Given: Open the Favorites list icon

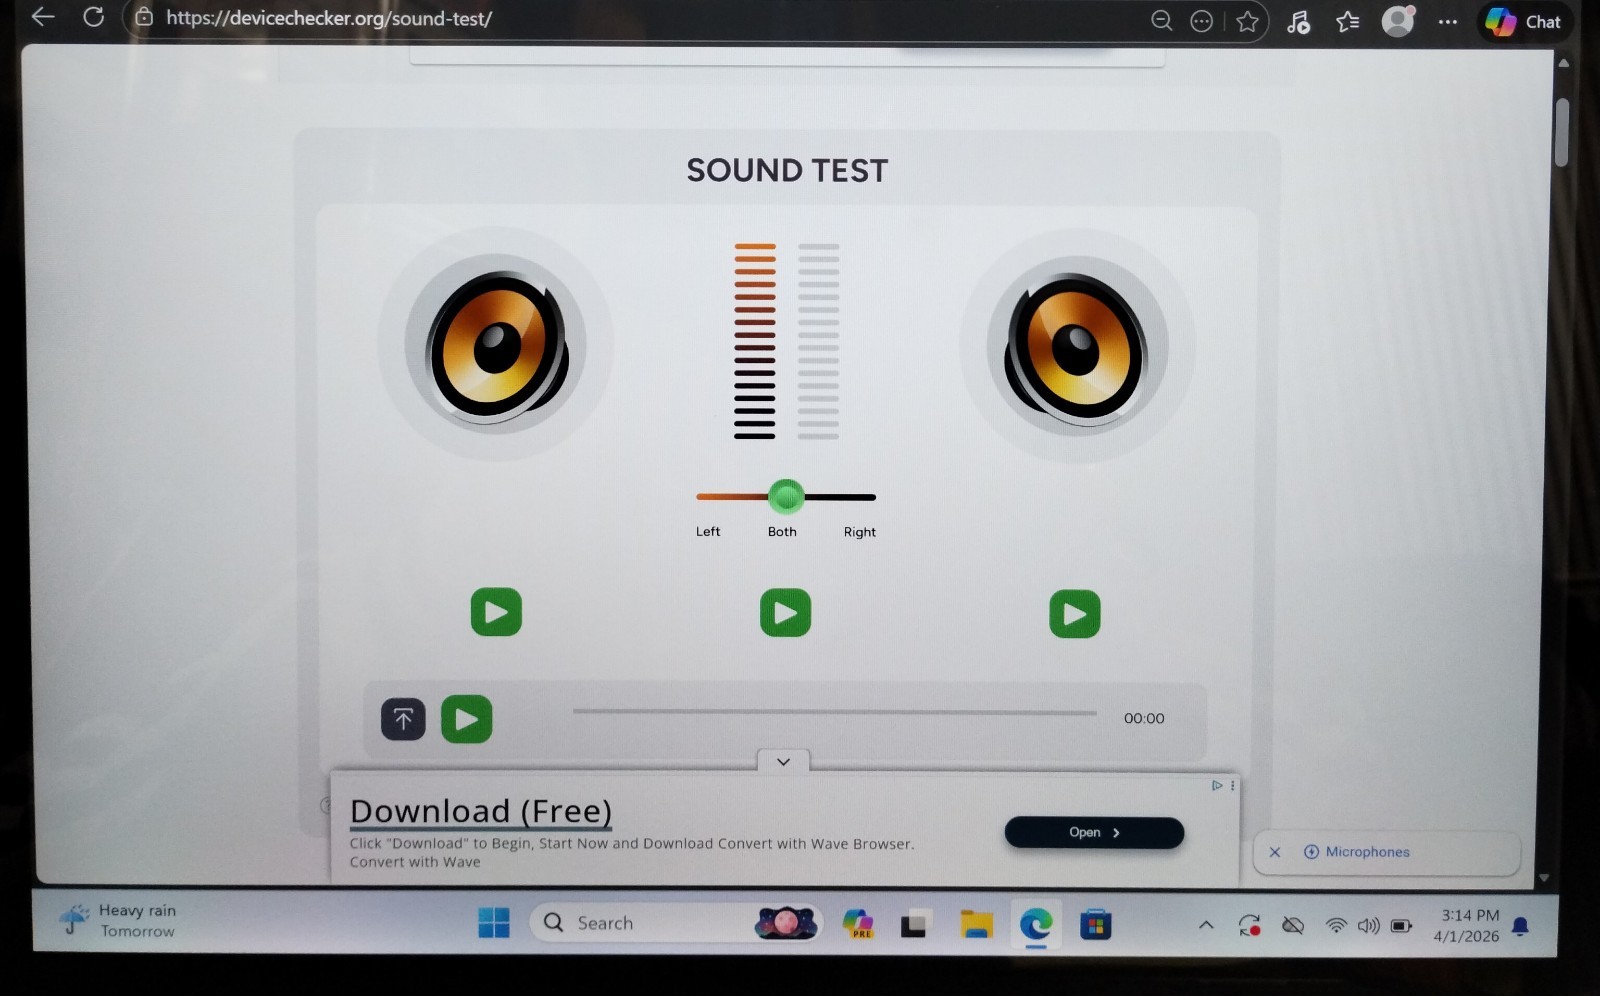Looking at the screenshot, I should tap(1347, 21).
